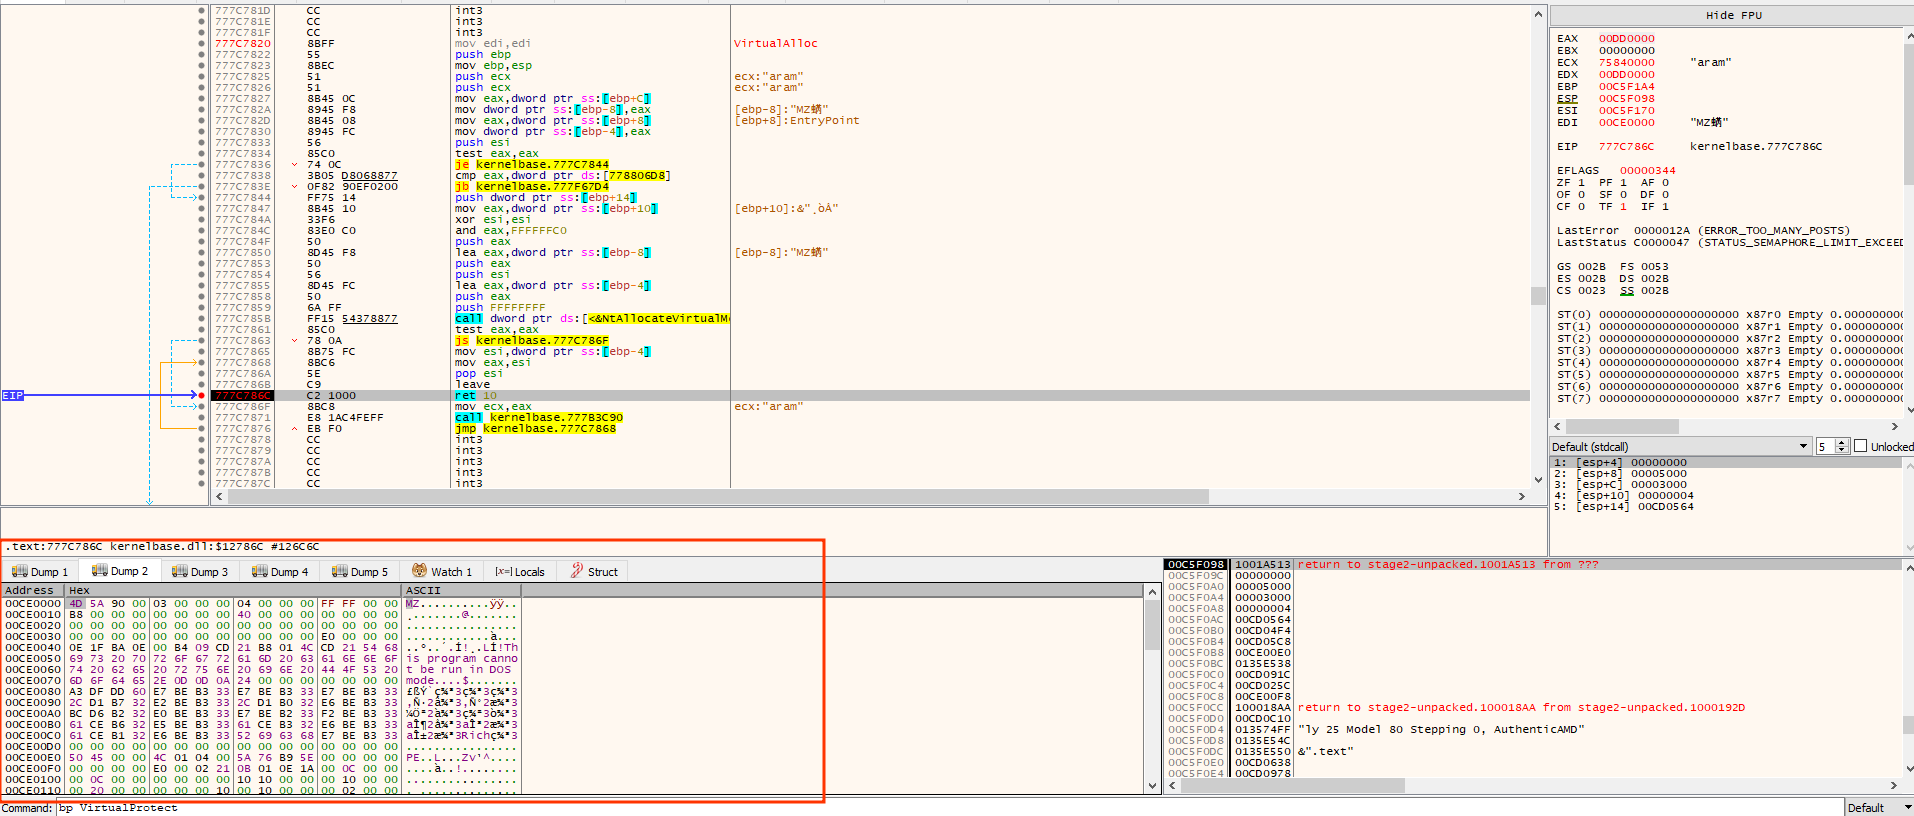The width and height of the screenshot is (1914, 816).
Task: Enable the Unlocked checkbox
Action: [x=1861, y=447]
